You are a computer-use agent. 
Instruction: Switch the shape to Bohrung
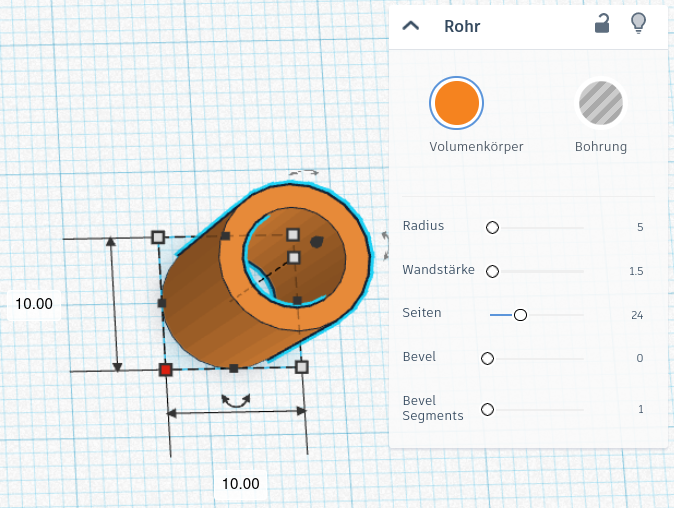600,103
